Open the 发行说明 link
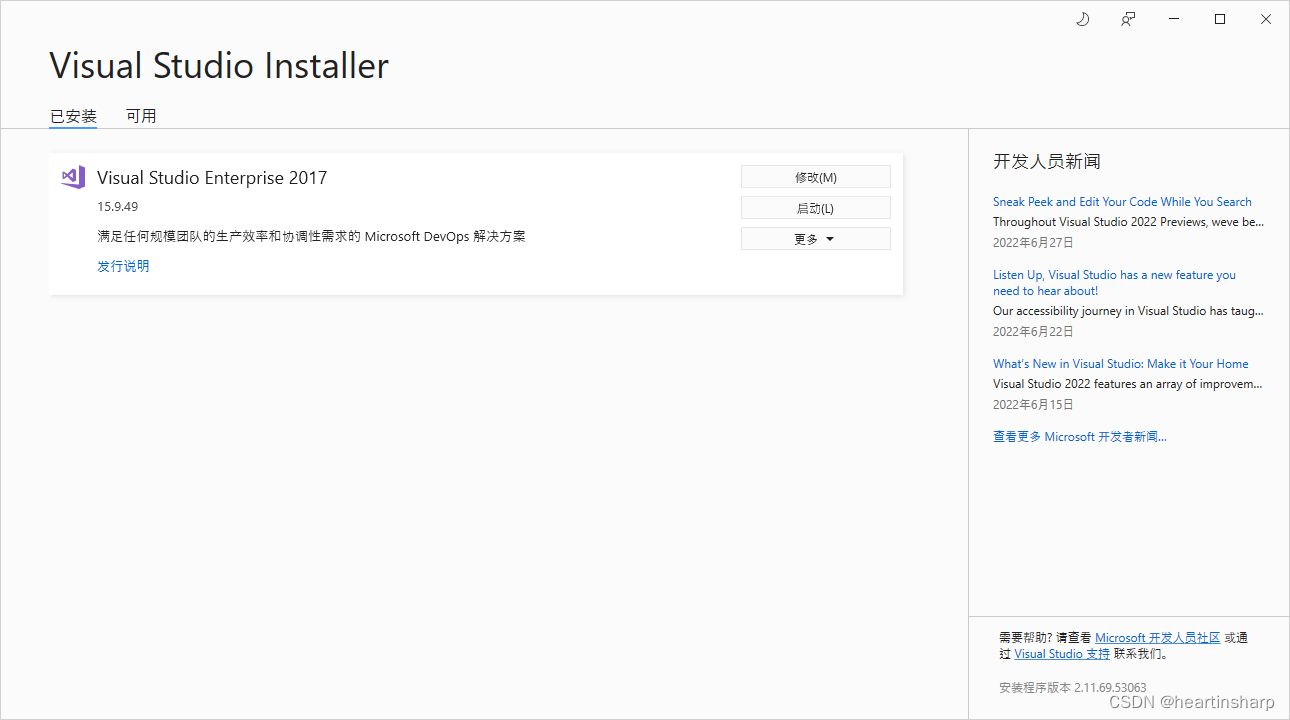 [x=123, y=266]
